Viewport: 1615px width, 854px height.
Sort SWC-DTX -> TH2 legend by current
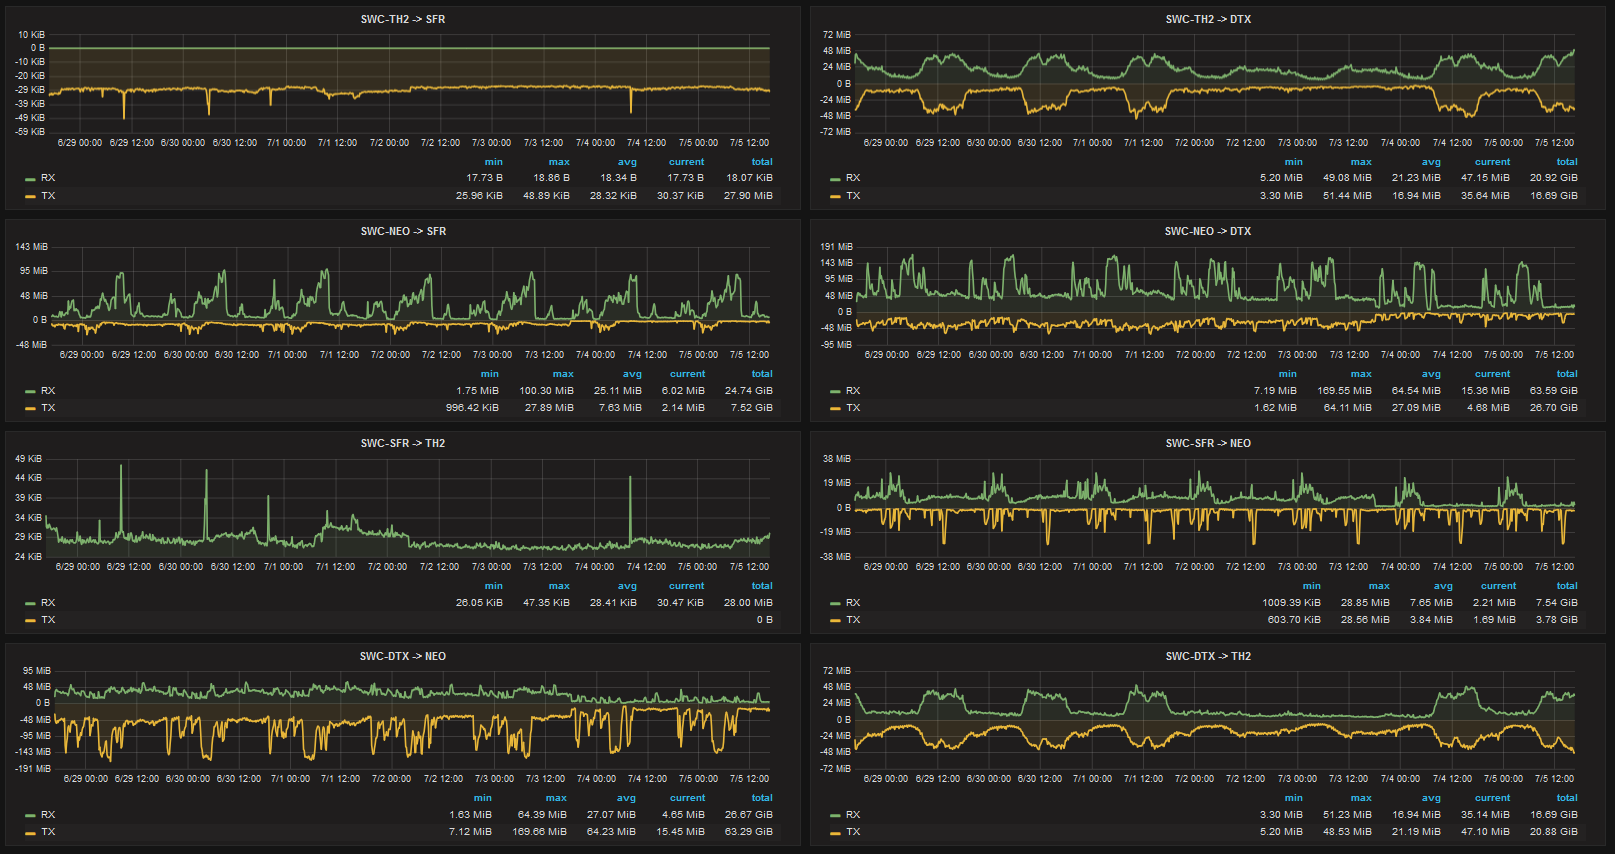pos(1492,798)
